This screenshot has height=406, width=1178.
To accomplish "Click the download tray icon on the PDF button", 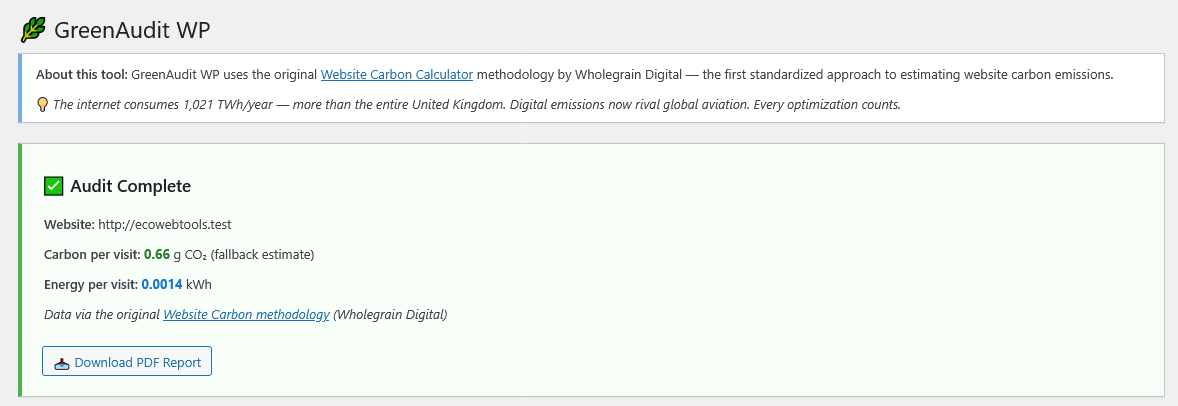I will [x=63, y=363].
